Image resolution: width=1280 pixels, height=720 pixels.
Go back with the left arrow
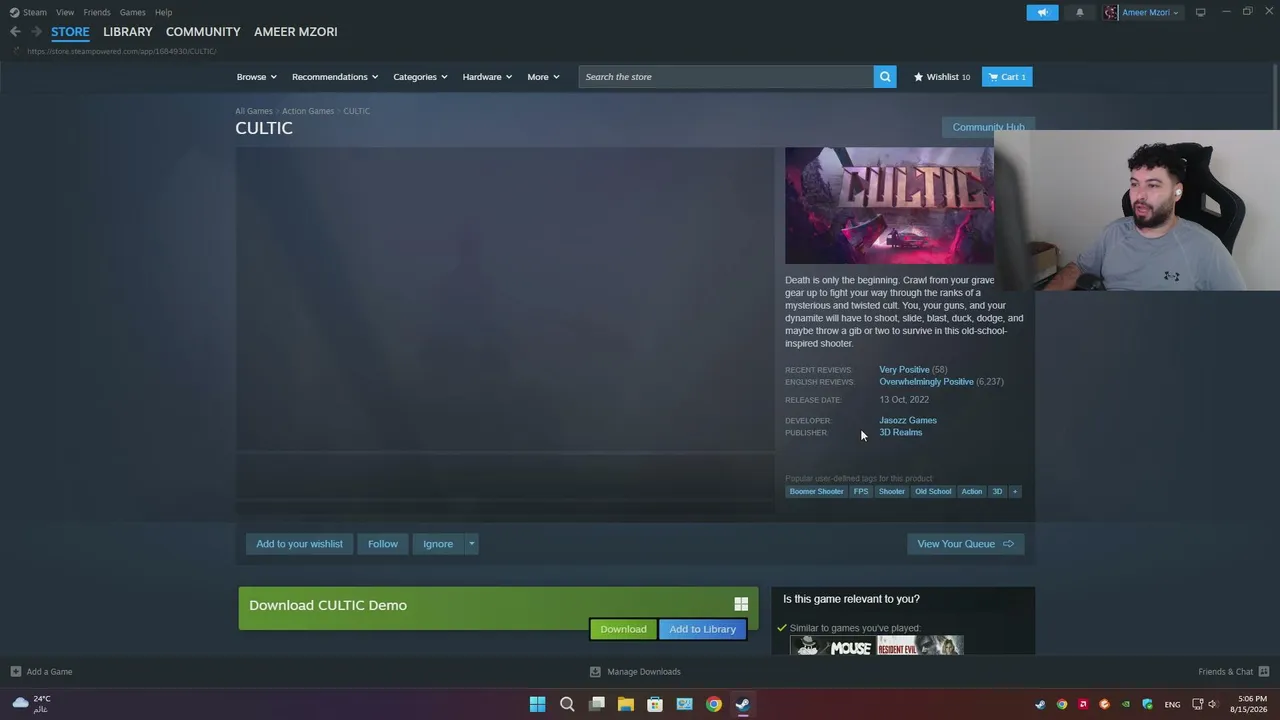15,32
